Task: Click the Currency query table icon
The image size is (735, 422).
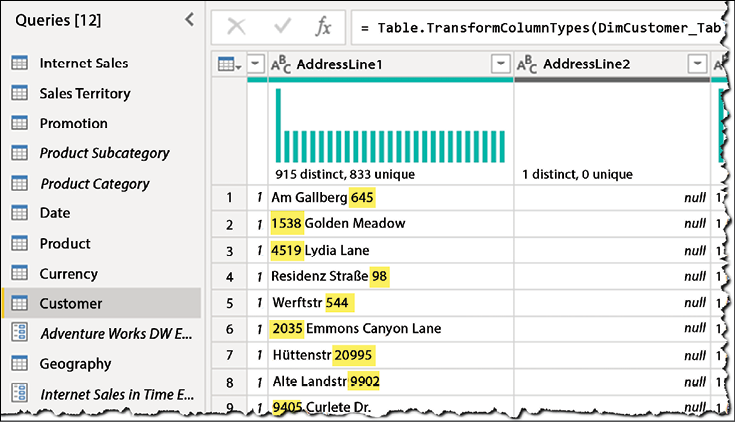Action: coord(20,273)
